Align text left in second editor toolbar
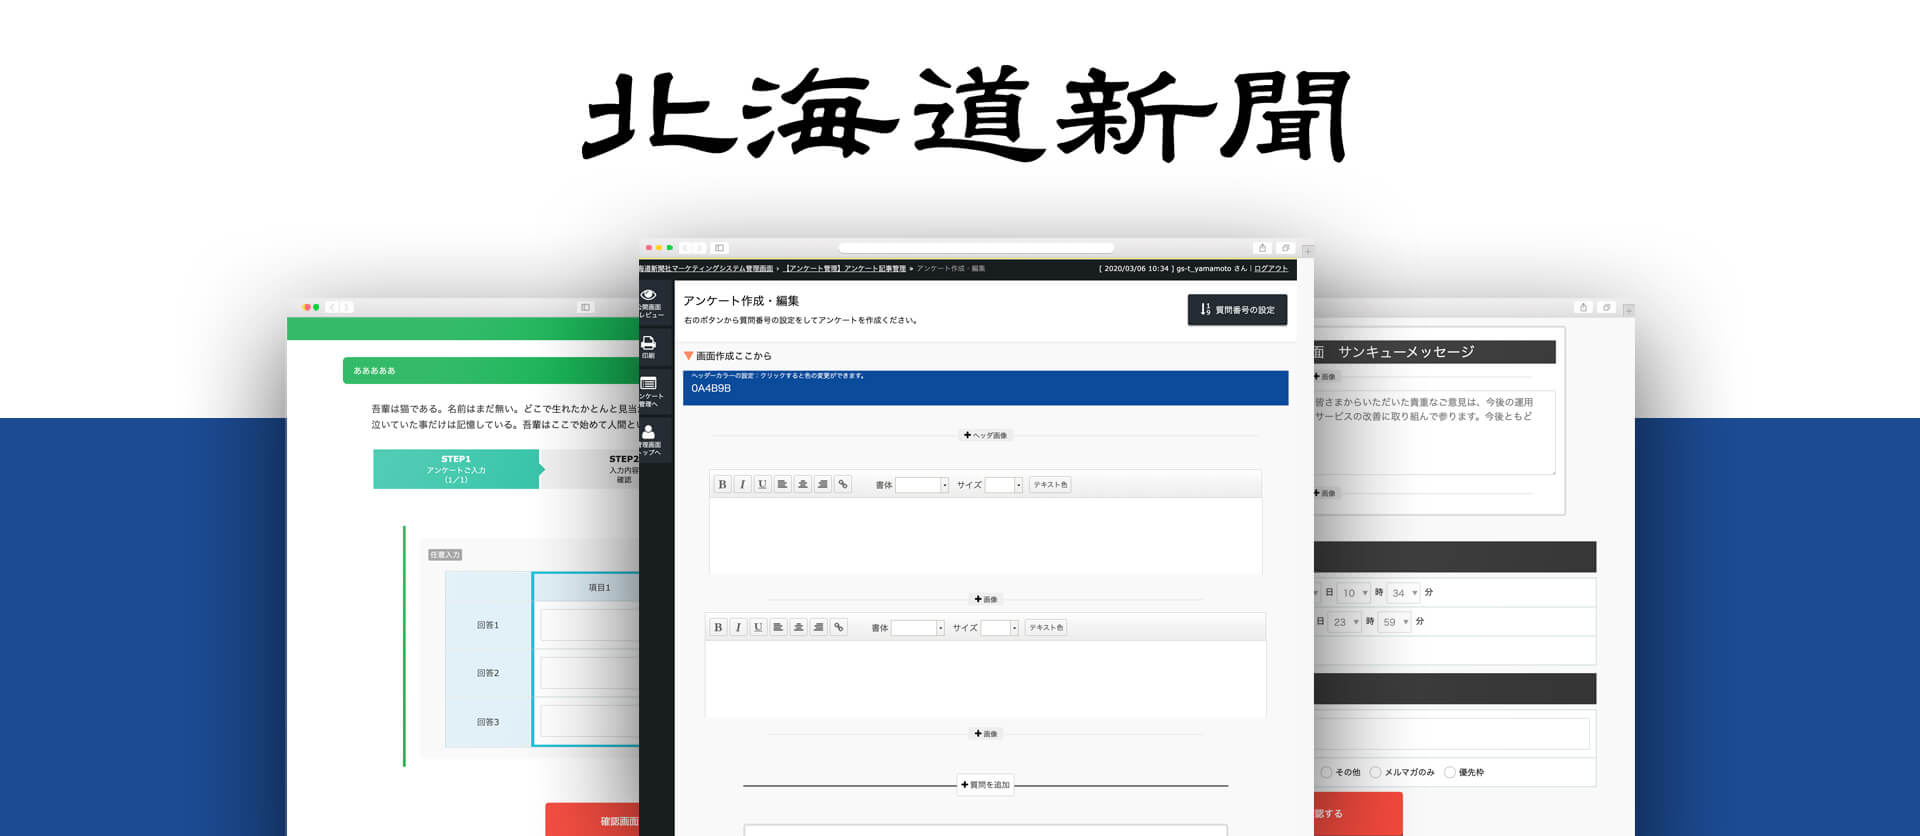The width and height of the screenshot is (1920, 836). (778, 627)
